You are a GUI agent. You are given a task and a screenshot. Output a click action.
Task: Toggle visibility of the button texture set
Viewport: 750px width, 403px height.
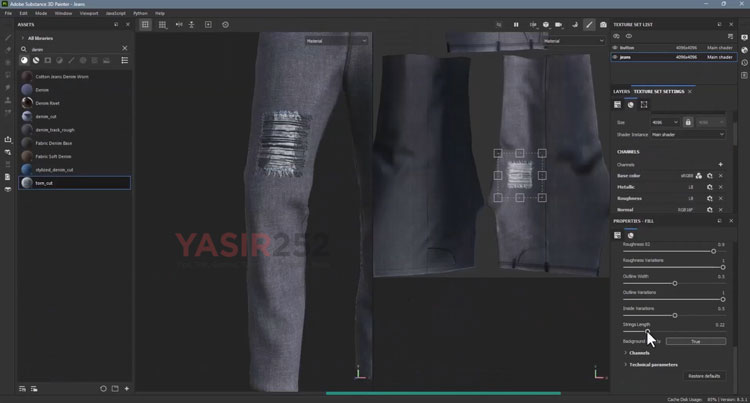616,47
